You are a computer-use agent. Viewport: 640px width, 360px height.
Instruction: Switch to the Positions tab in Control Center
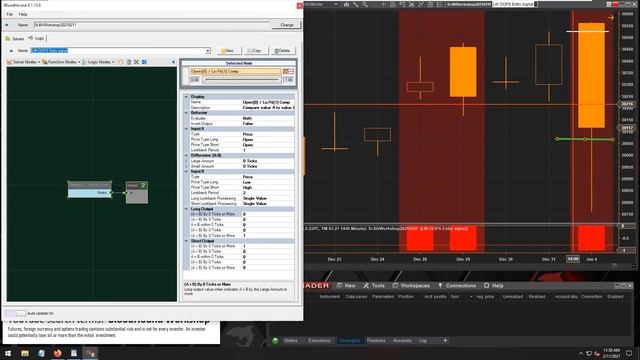tap(376, 340)
